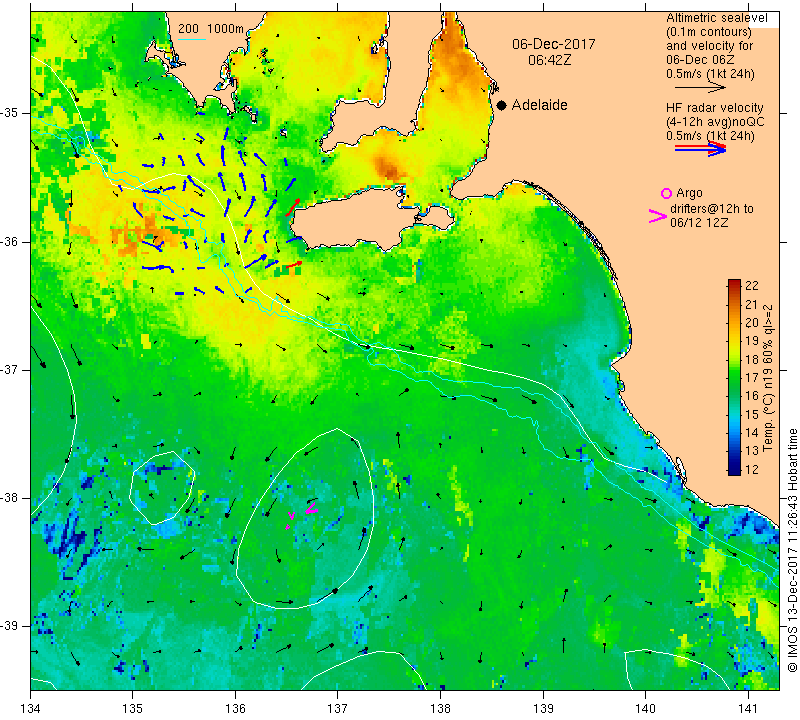
Task: Click the dark orange warm patch in Gulf St Vincent
Action: [x=388, y=167]
